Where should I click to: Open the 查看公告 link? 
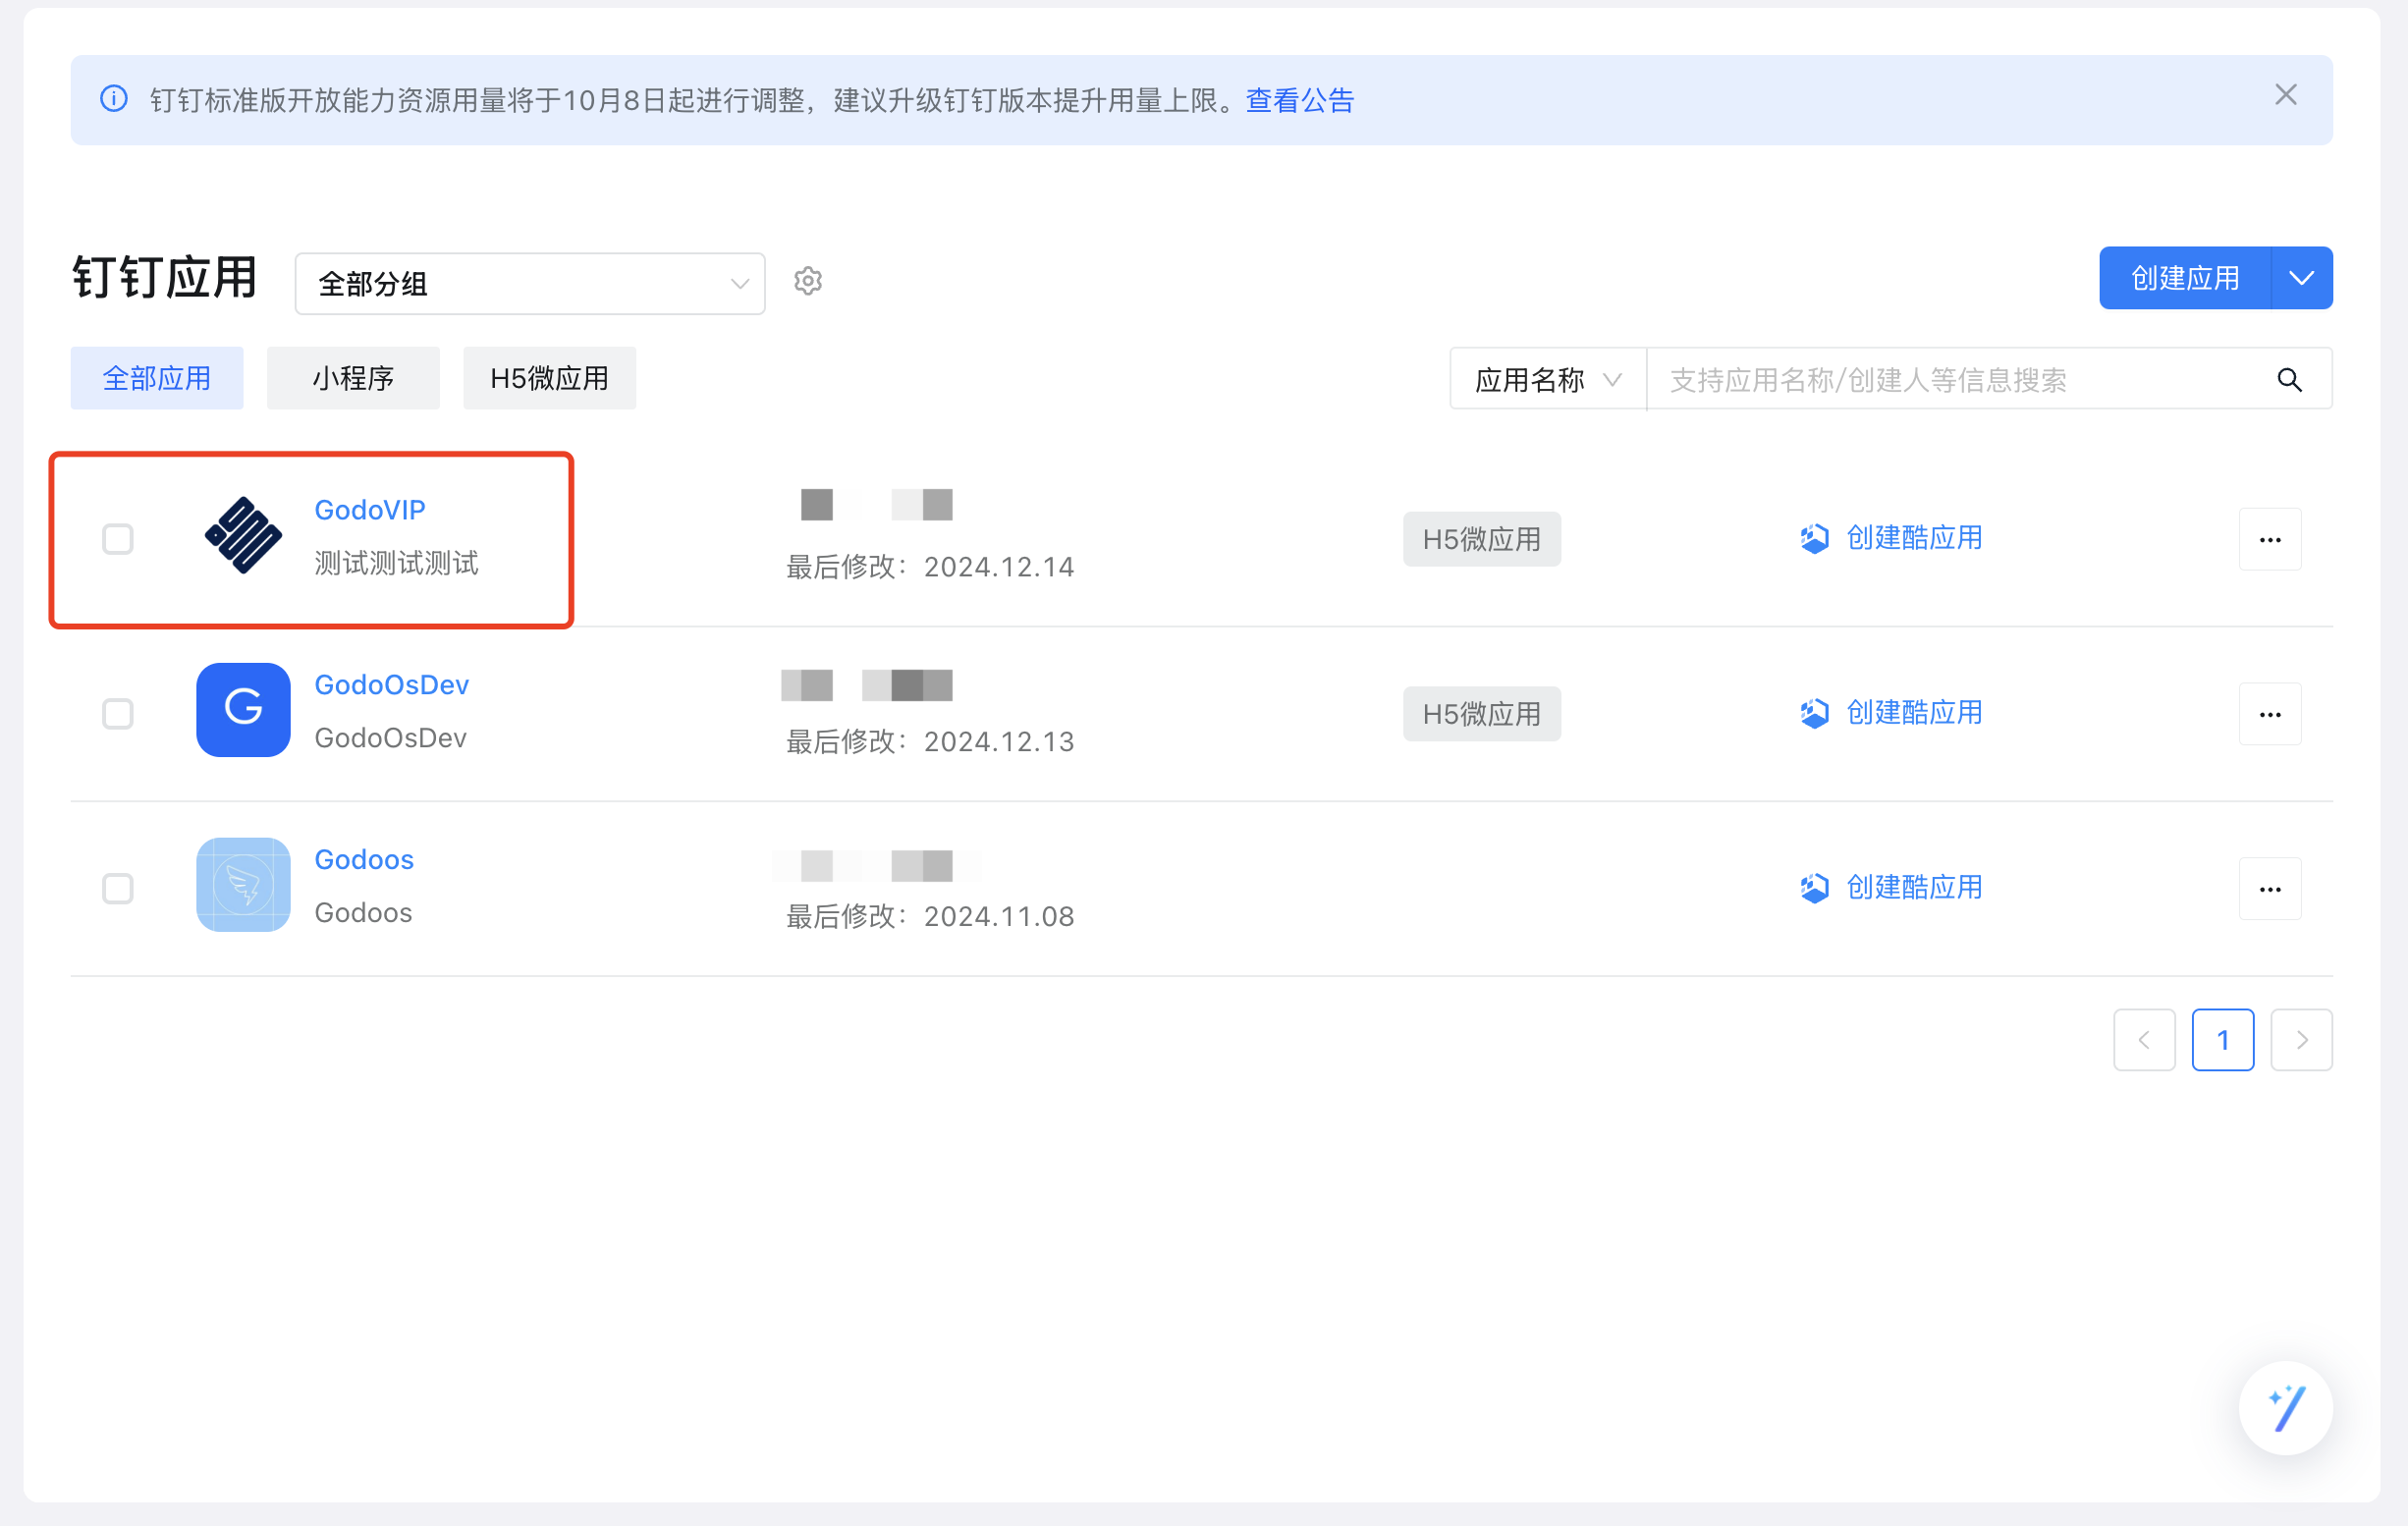[1300, 100]
